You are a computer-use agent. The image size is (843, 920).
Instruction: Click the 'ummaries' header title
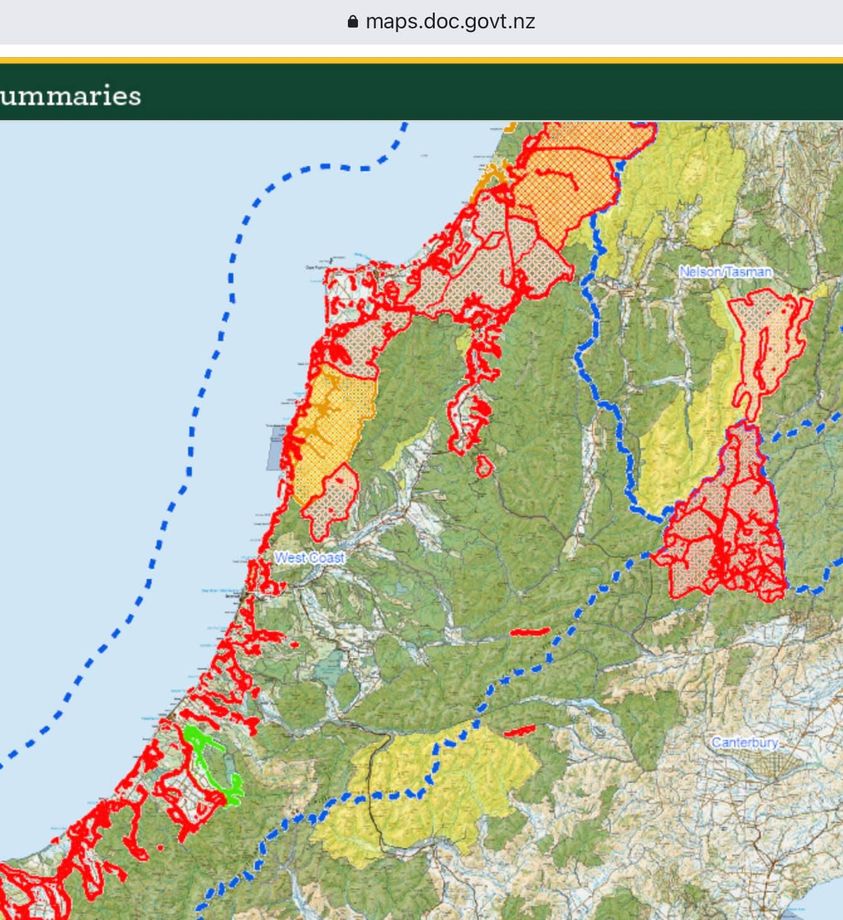pos(70,96)
